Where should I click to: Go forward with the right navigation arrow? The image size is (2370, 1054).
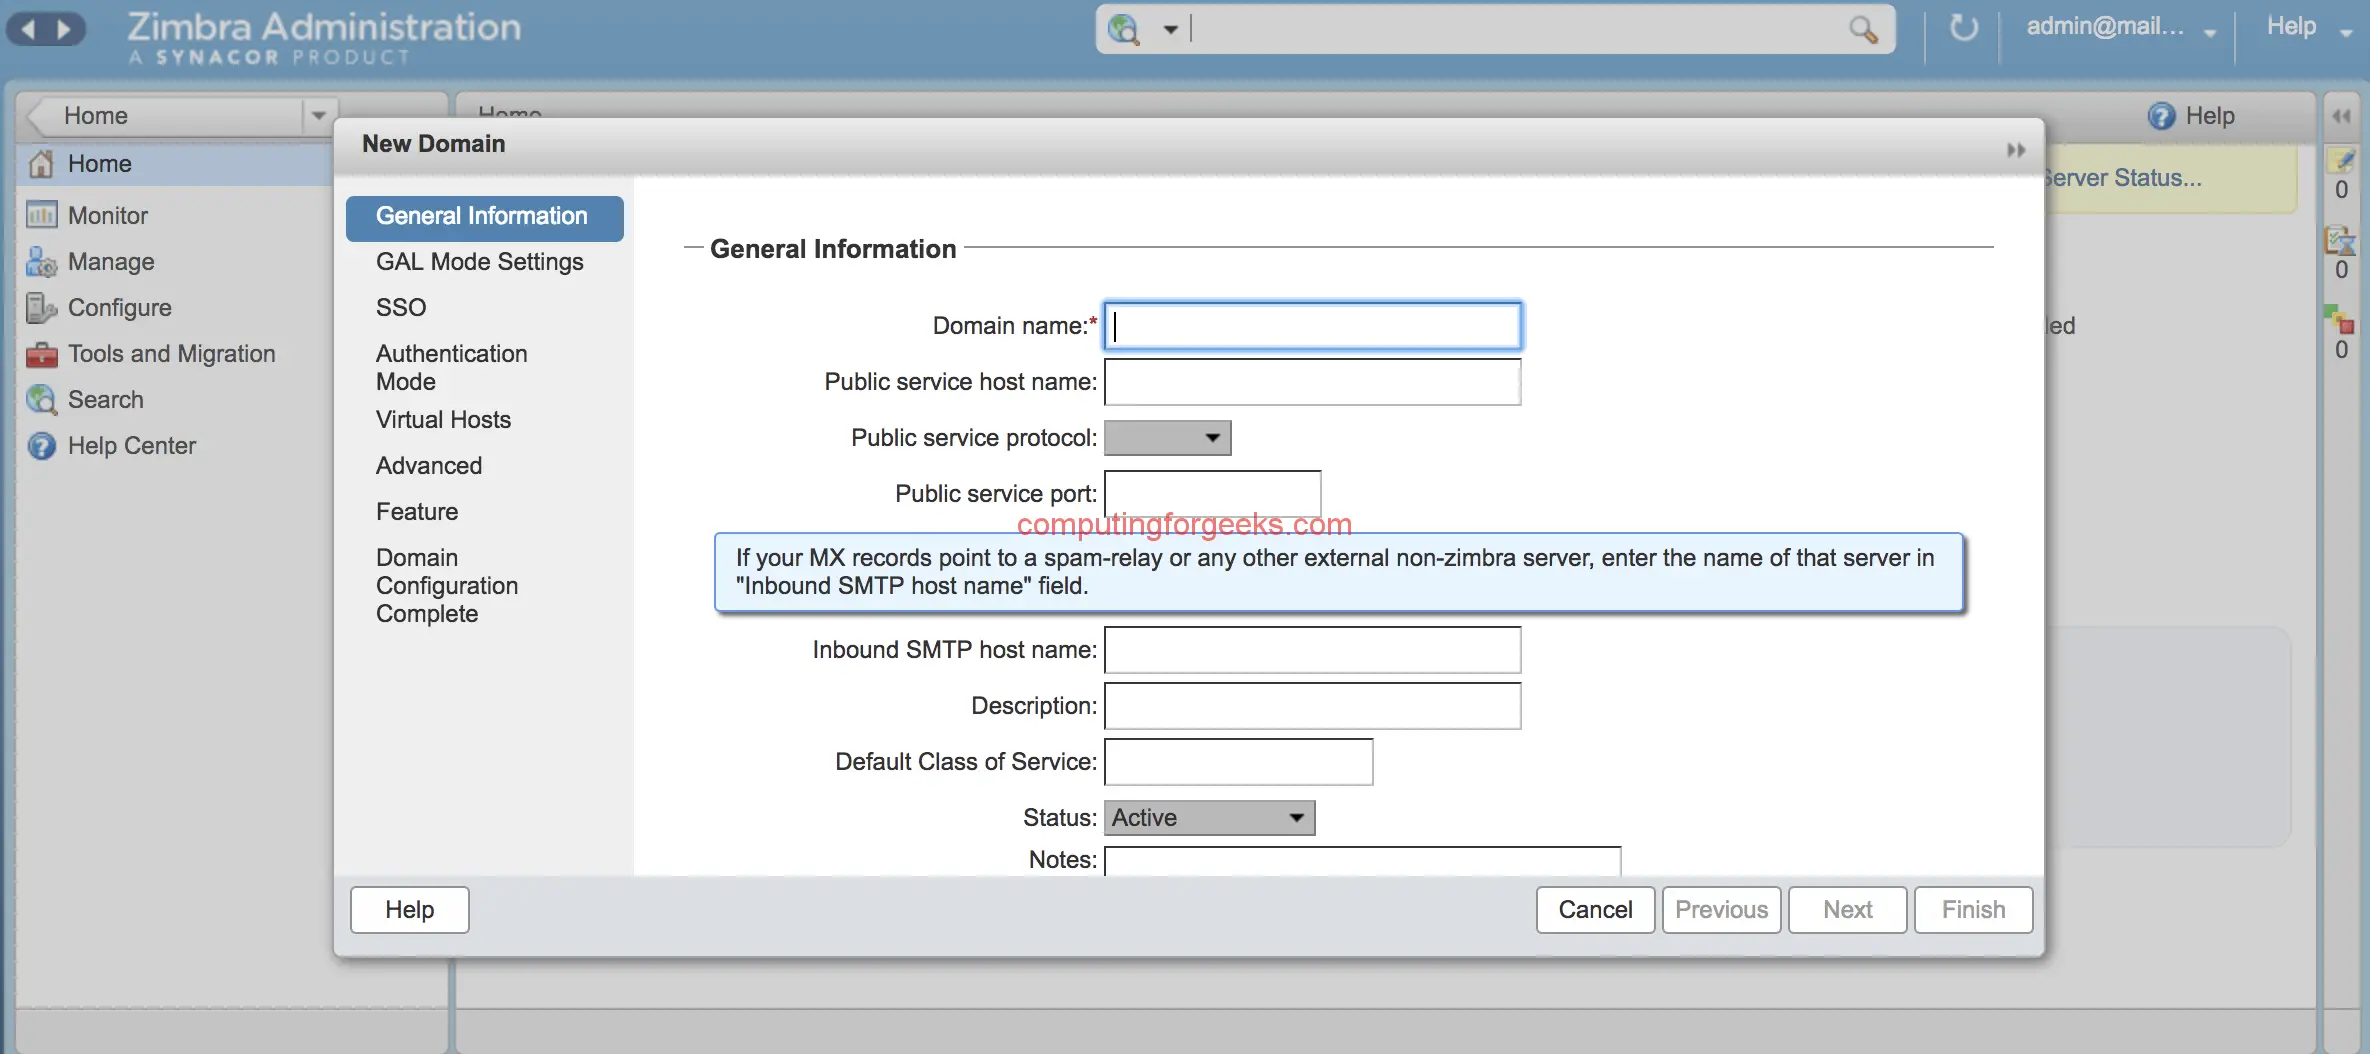pyautogui.click(x=65, y=29)
